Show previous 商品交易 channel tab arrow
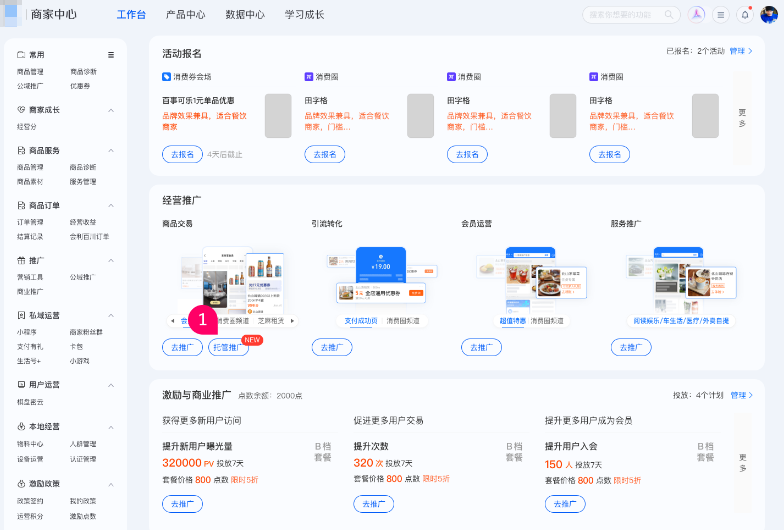 tap(173, 321)
